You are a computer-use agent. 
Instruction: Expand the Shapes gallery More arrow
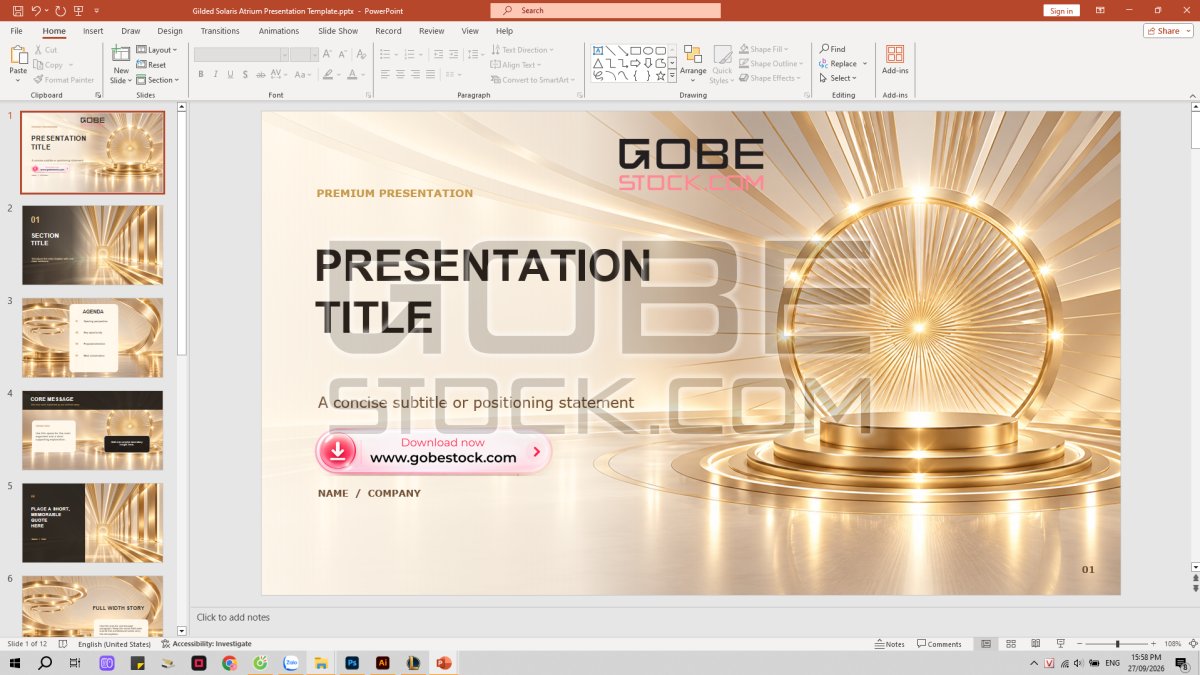pyautogui.click(x=672, y=75)
